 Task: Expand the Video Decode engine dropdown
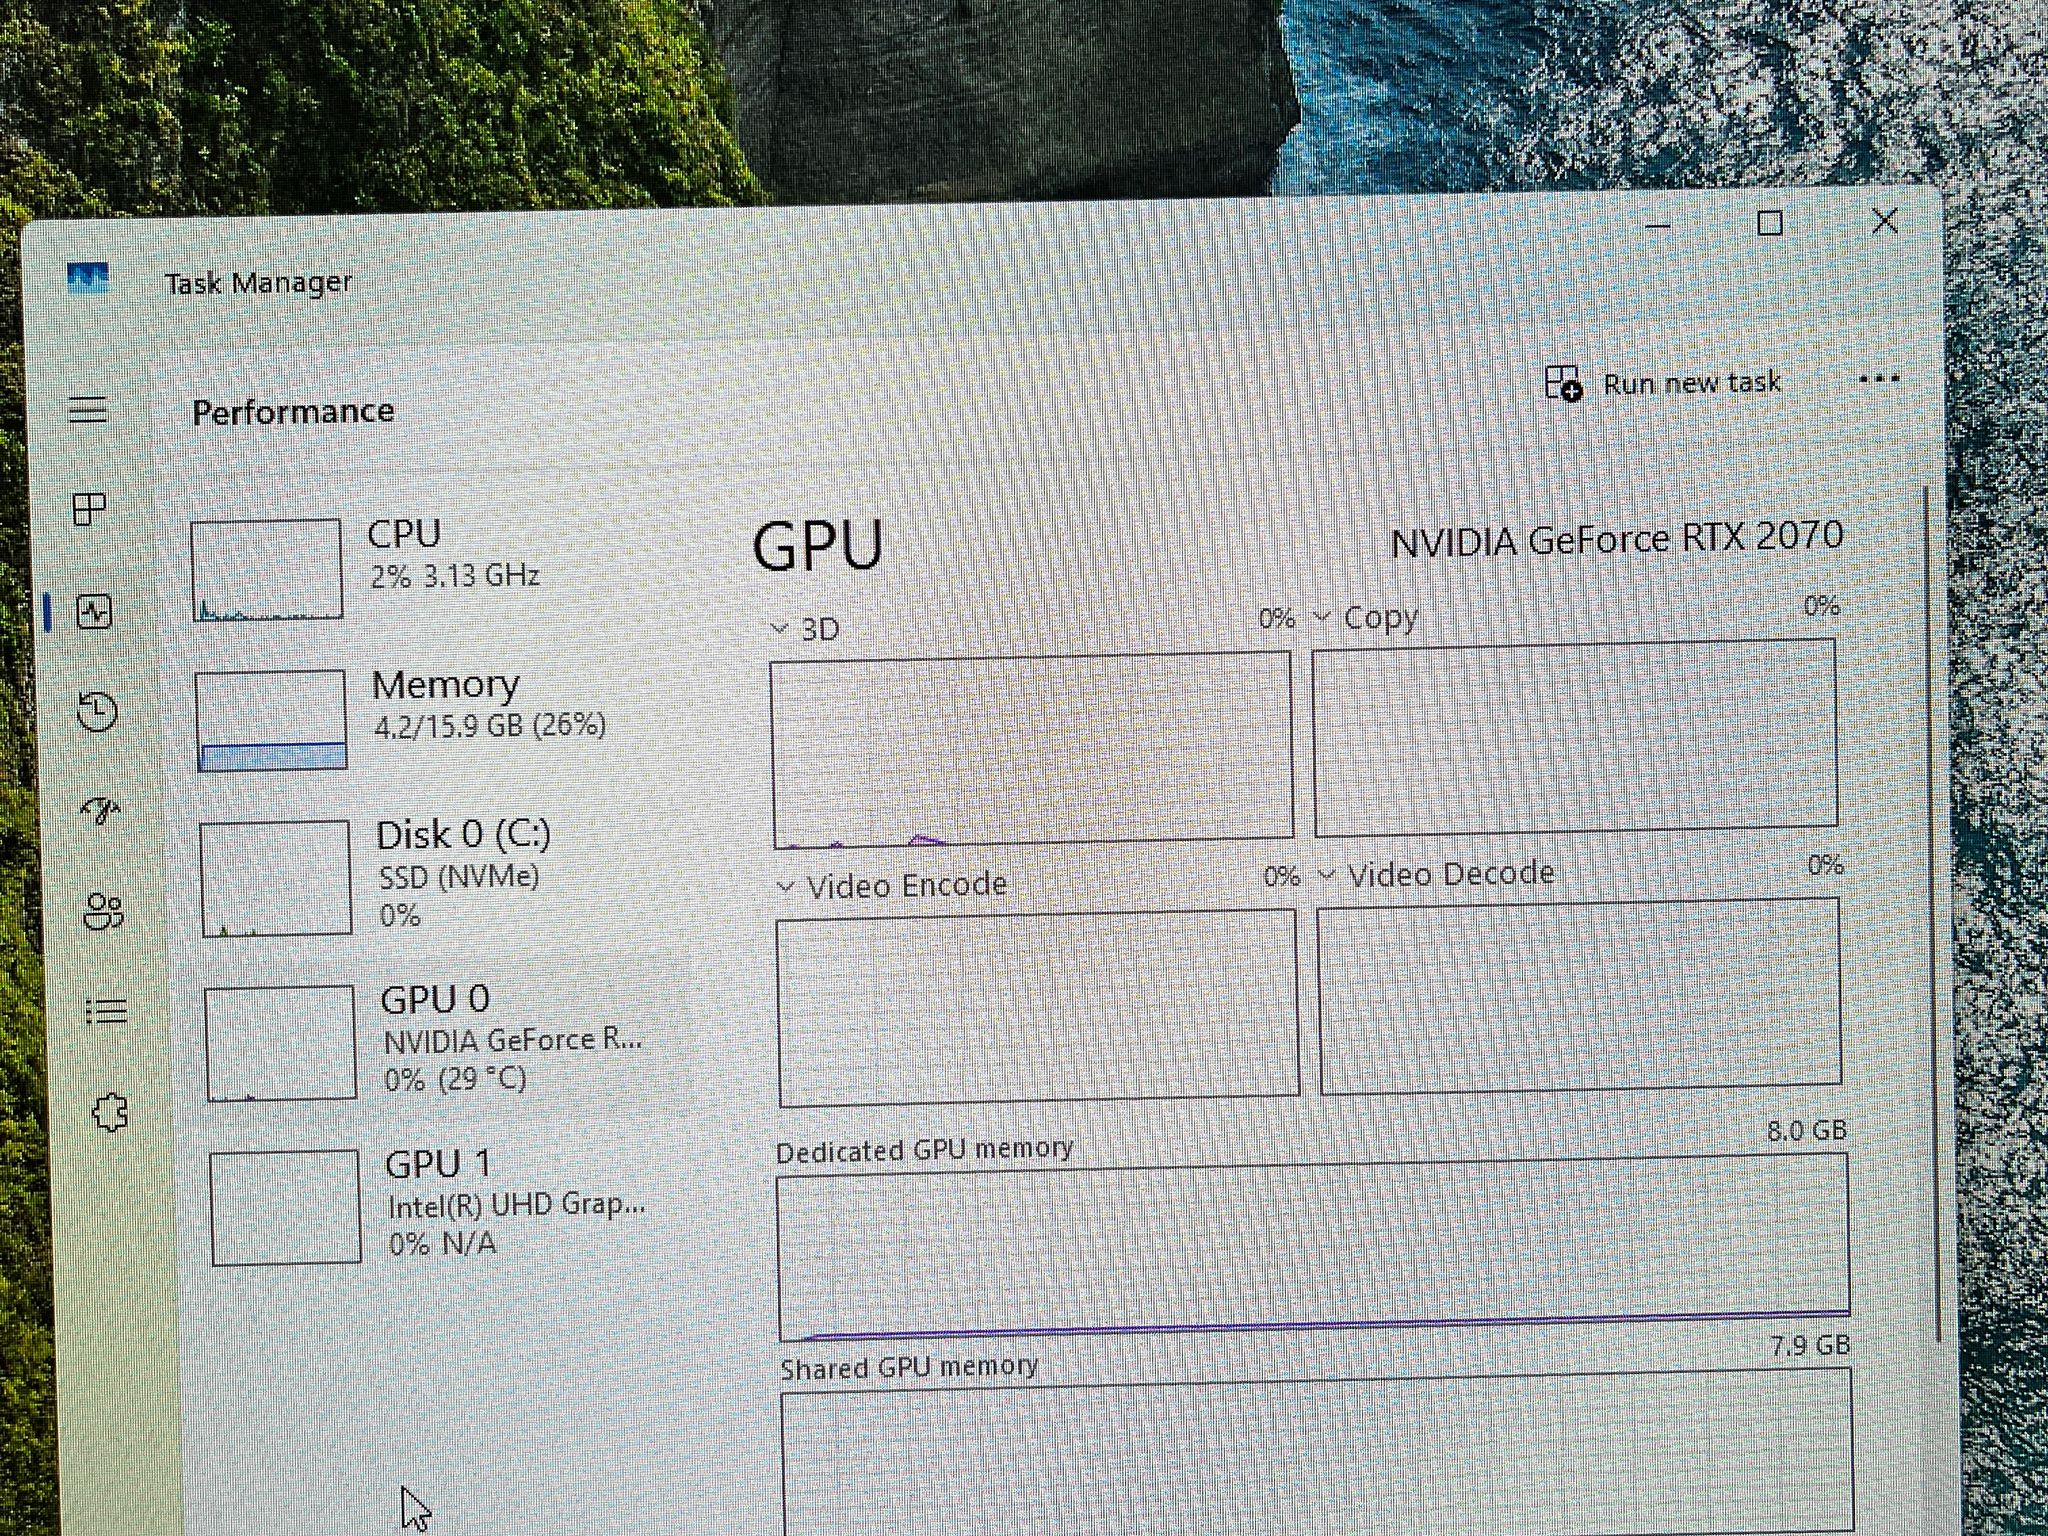click(x=1327, y=876)
